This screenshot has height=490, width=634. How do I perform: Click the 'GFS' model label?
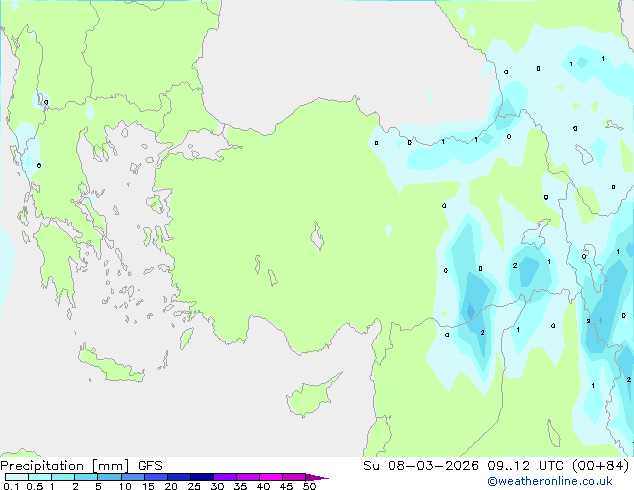coord(150,466)
